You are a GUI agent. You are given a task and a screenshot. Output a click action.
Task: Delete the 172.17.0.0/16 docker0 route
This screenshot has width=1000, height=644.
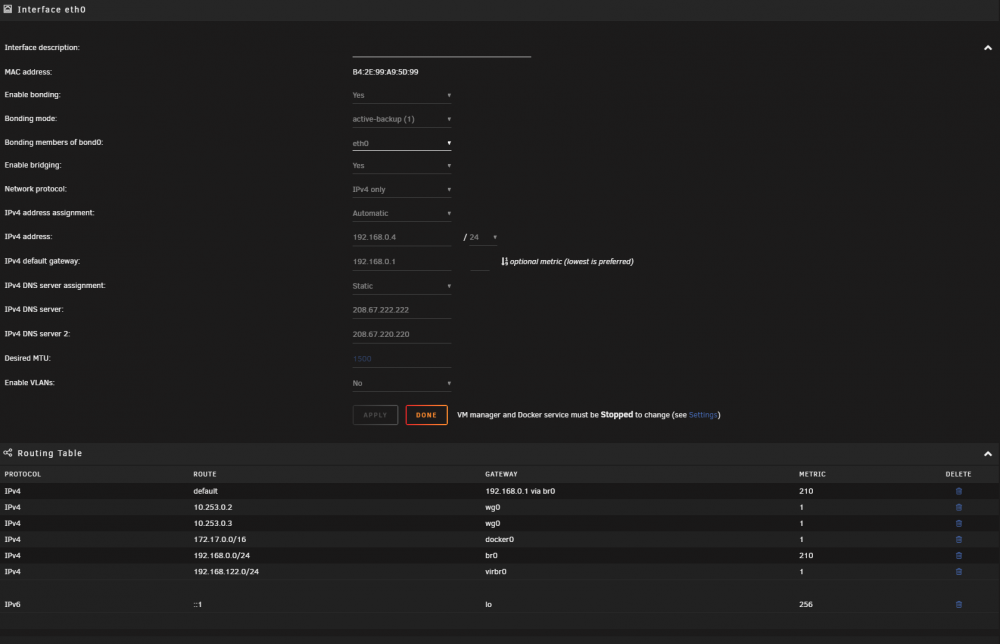click(959, 539)
